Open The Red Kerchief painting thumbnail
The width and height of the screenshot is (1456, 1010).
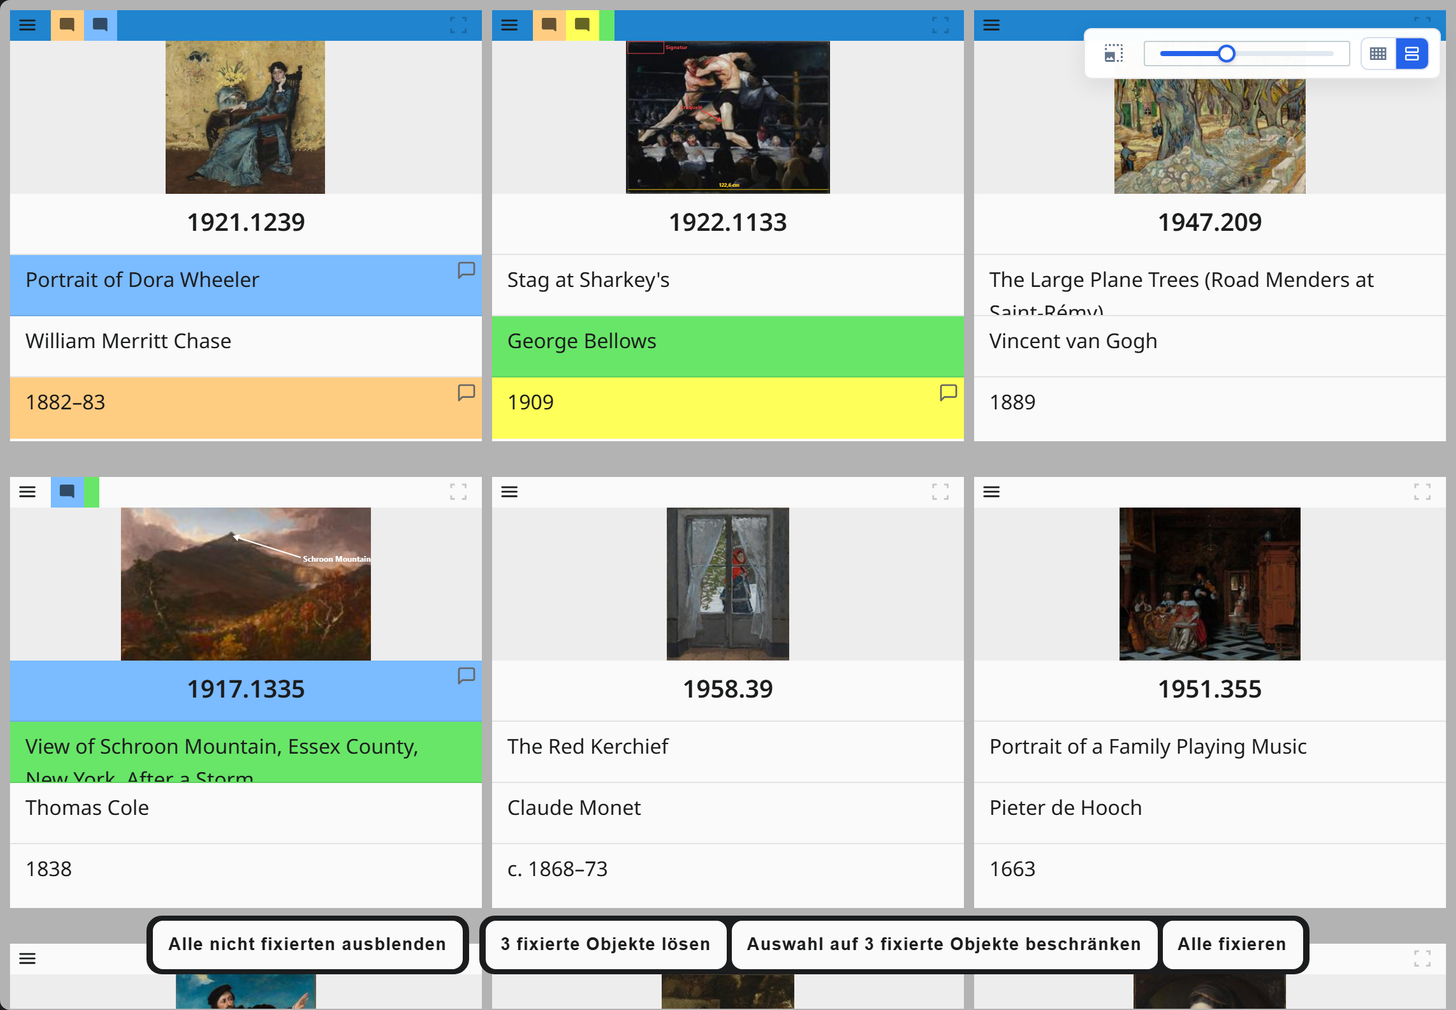click(x=728, y=584)
